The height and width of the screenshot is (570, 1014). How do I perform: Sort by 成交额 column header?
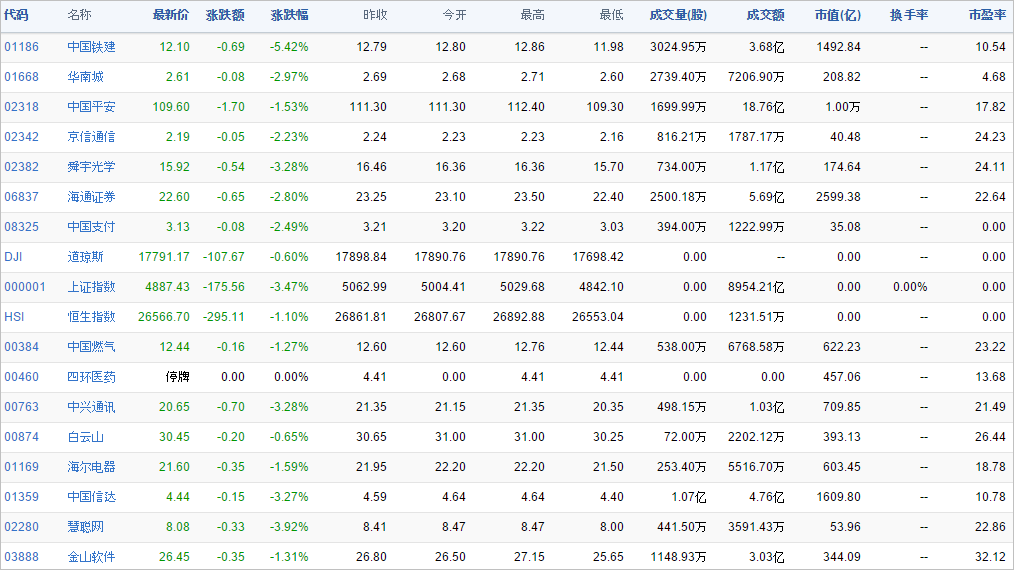765,15
